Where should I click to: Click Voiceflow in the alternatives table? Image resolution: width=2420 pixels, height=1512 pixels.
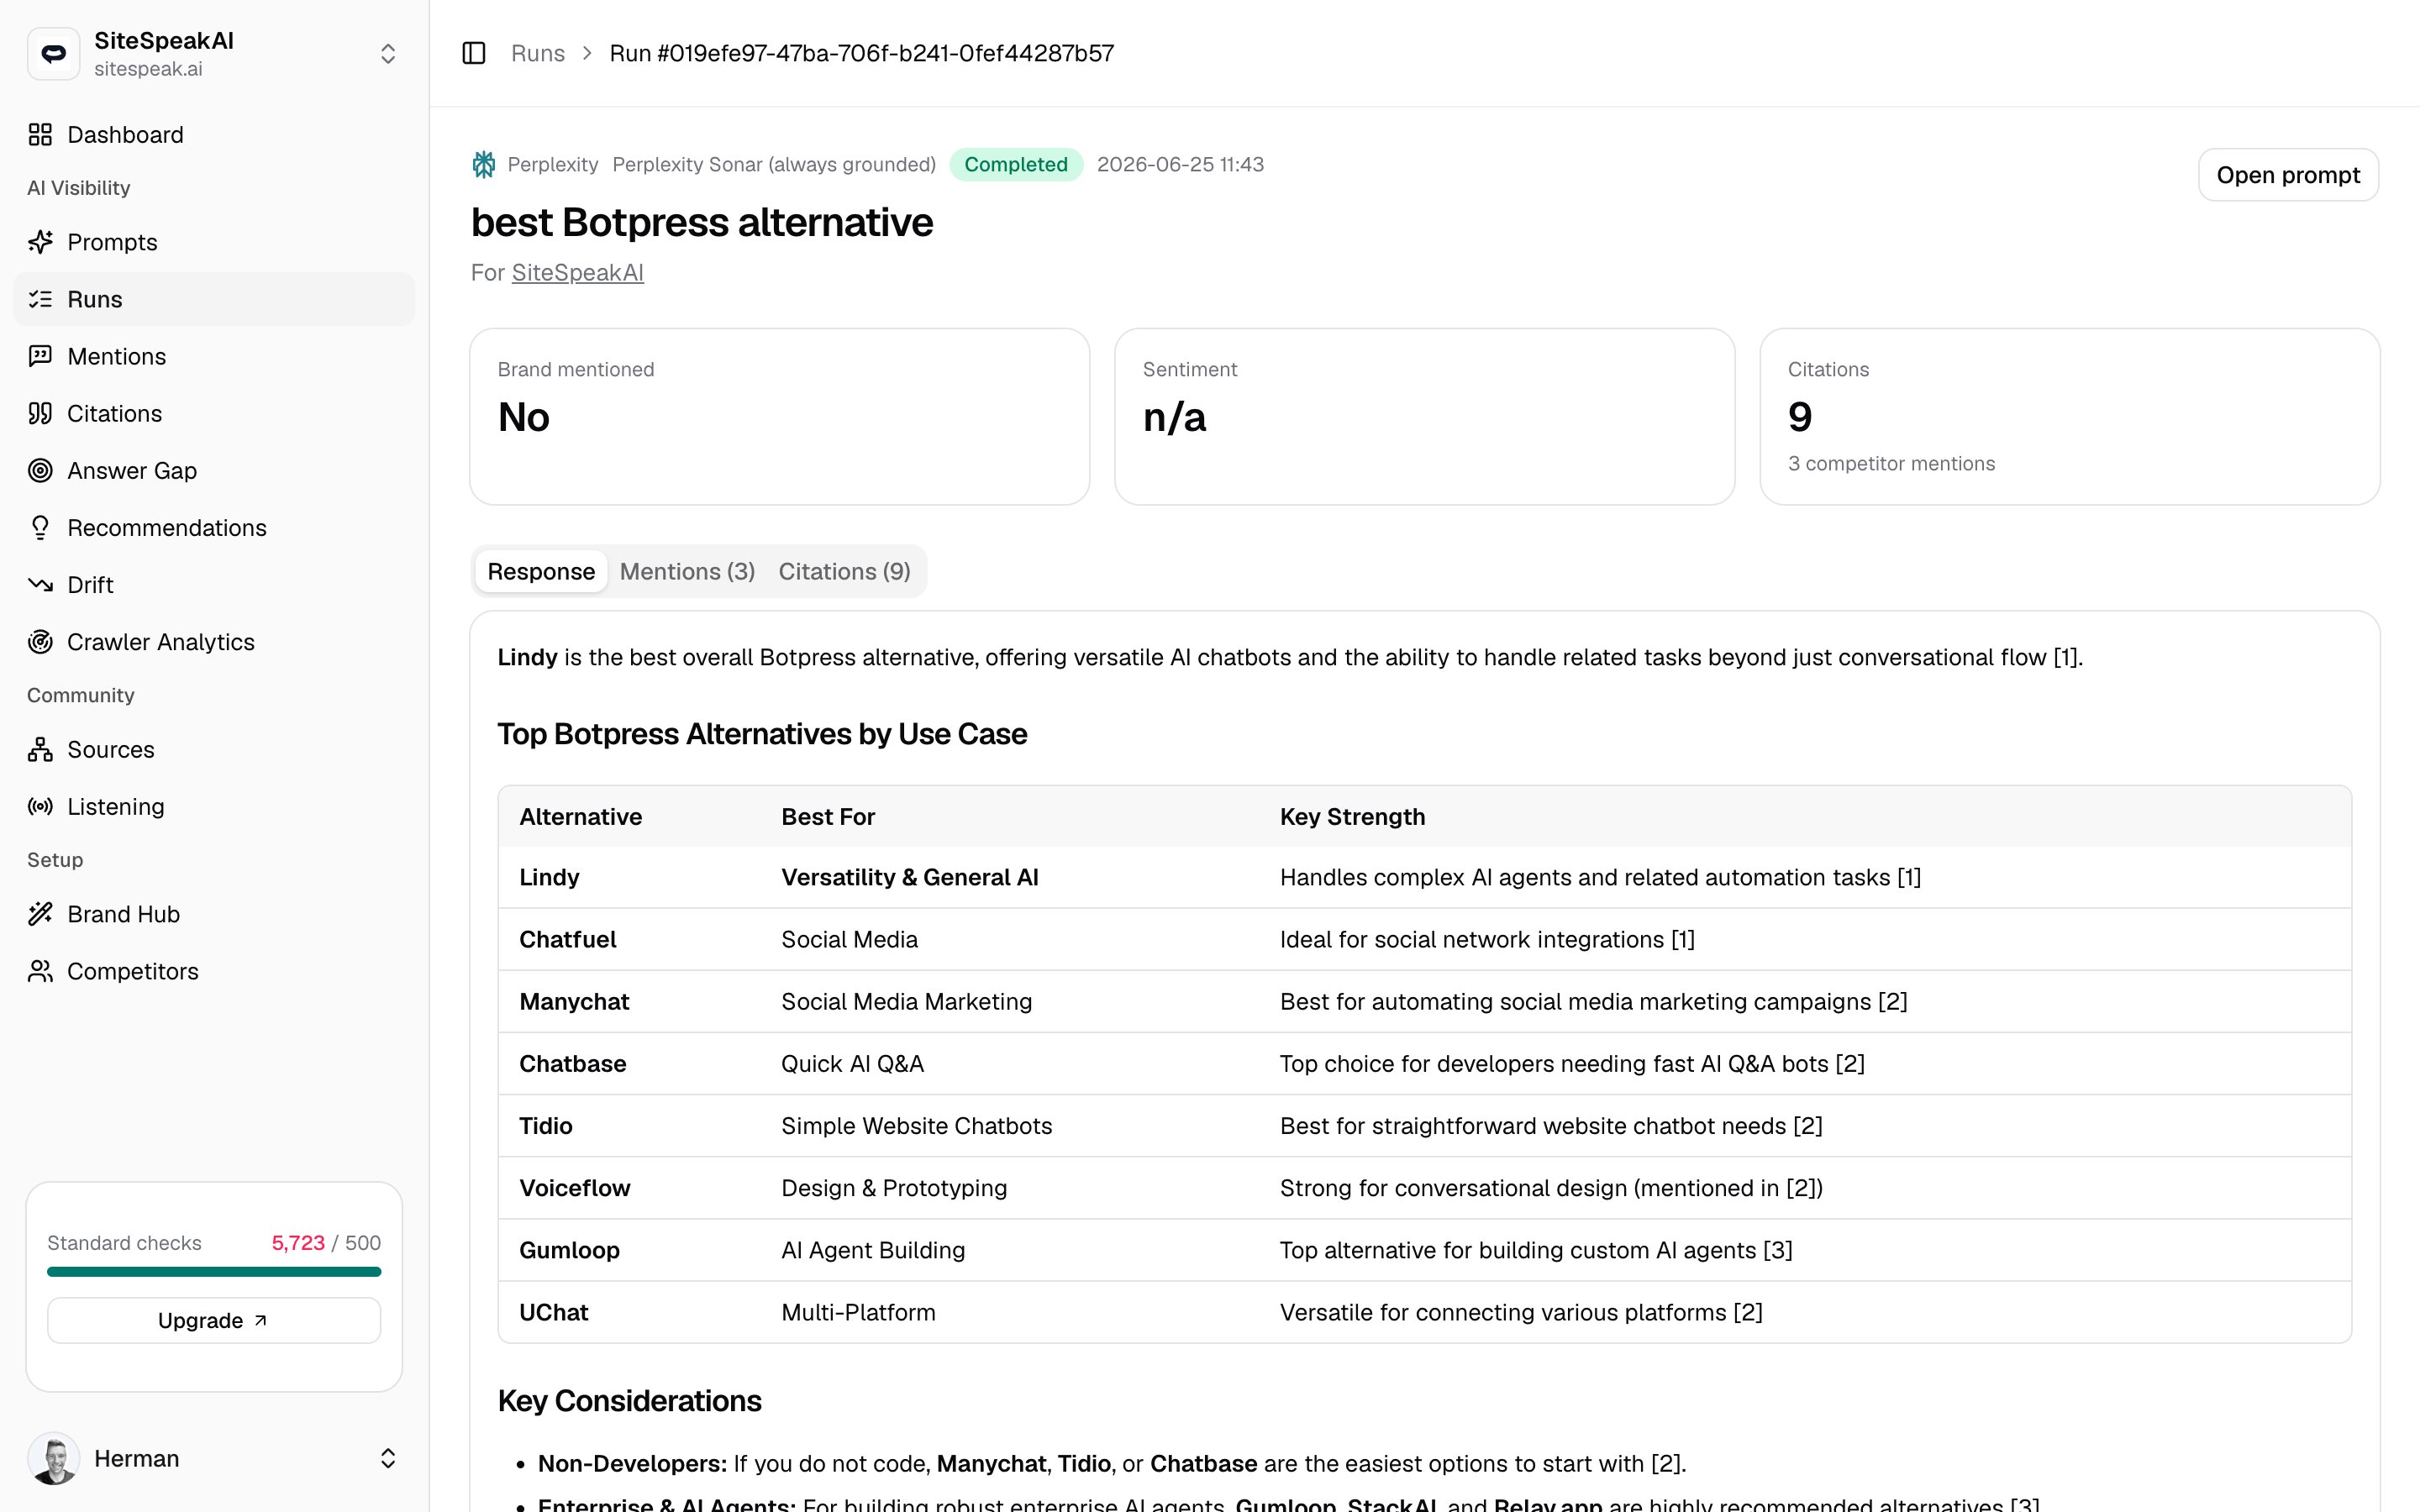(x=574, y=1187)
